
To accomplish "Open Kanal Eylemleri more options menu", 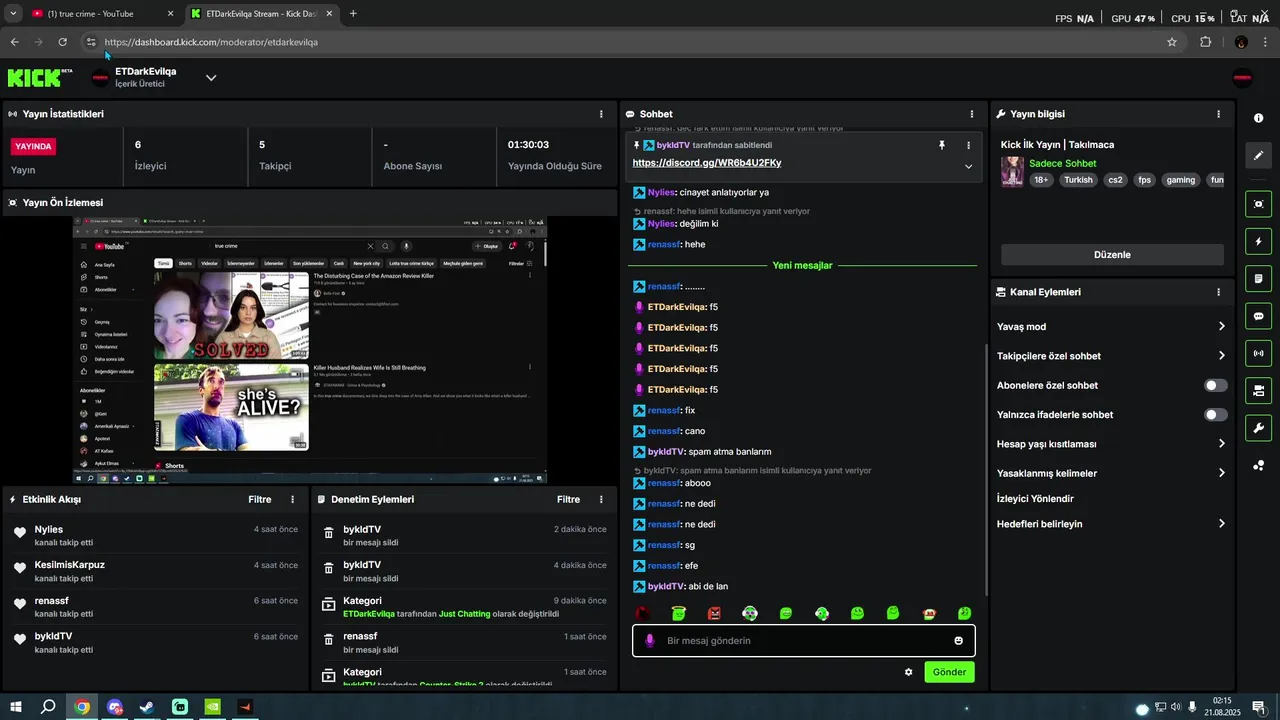I will pyautogui.click(x=1218, y=292).
